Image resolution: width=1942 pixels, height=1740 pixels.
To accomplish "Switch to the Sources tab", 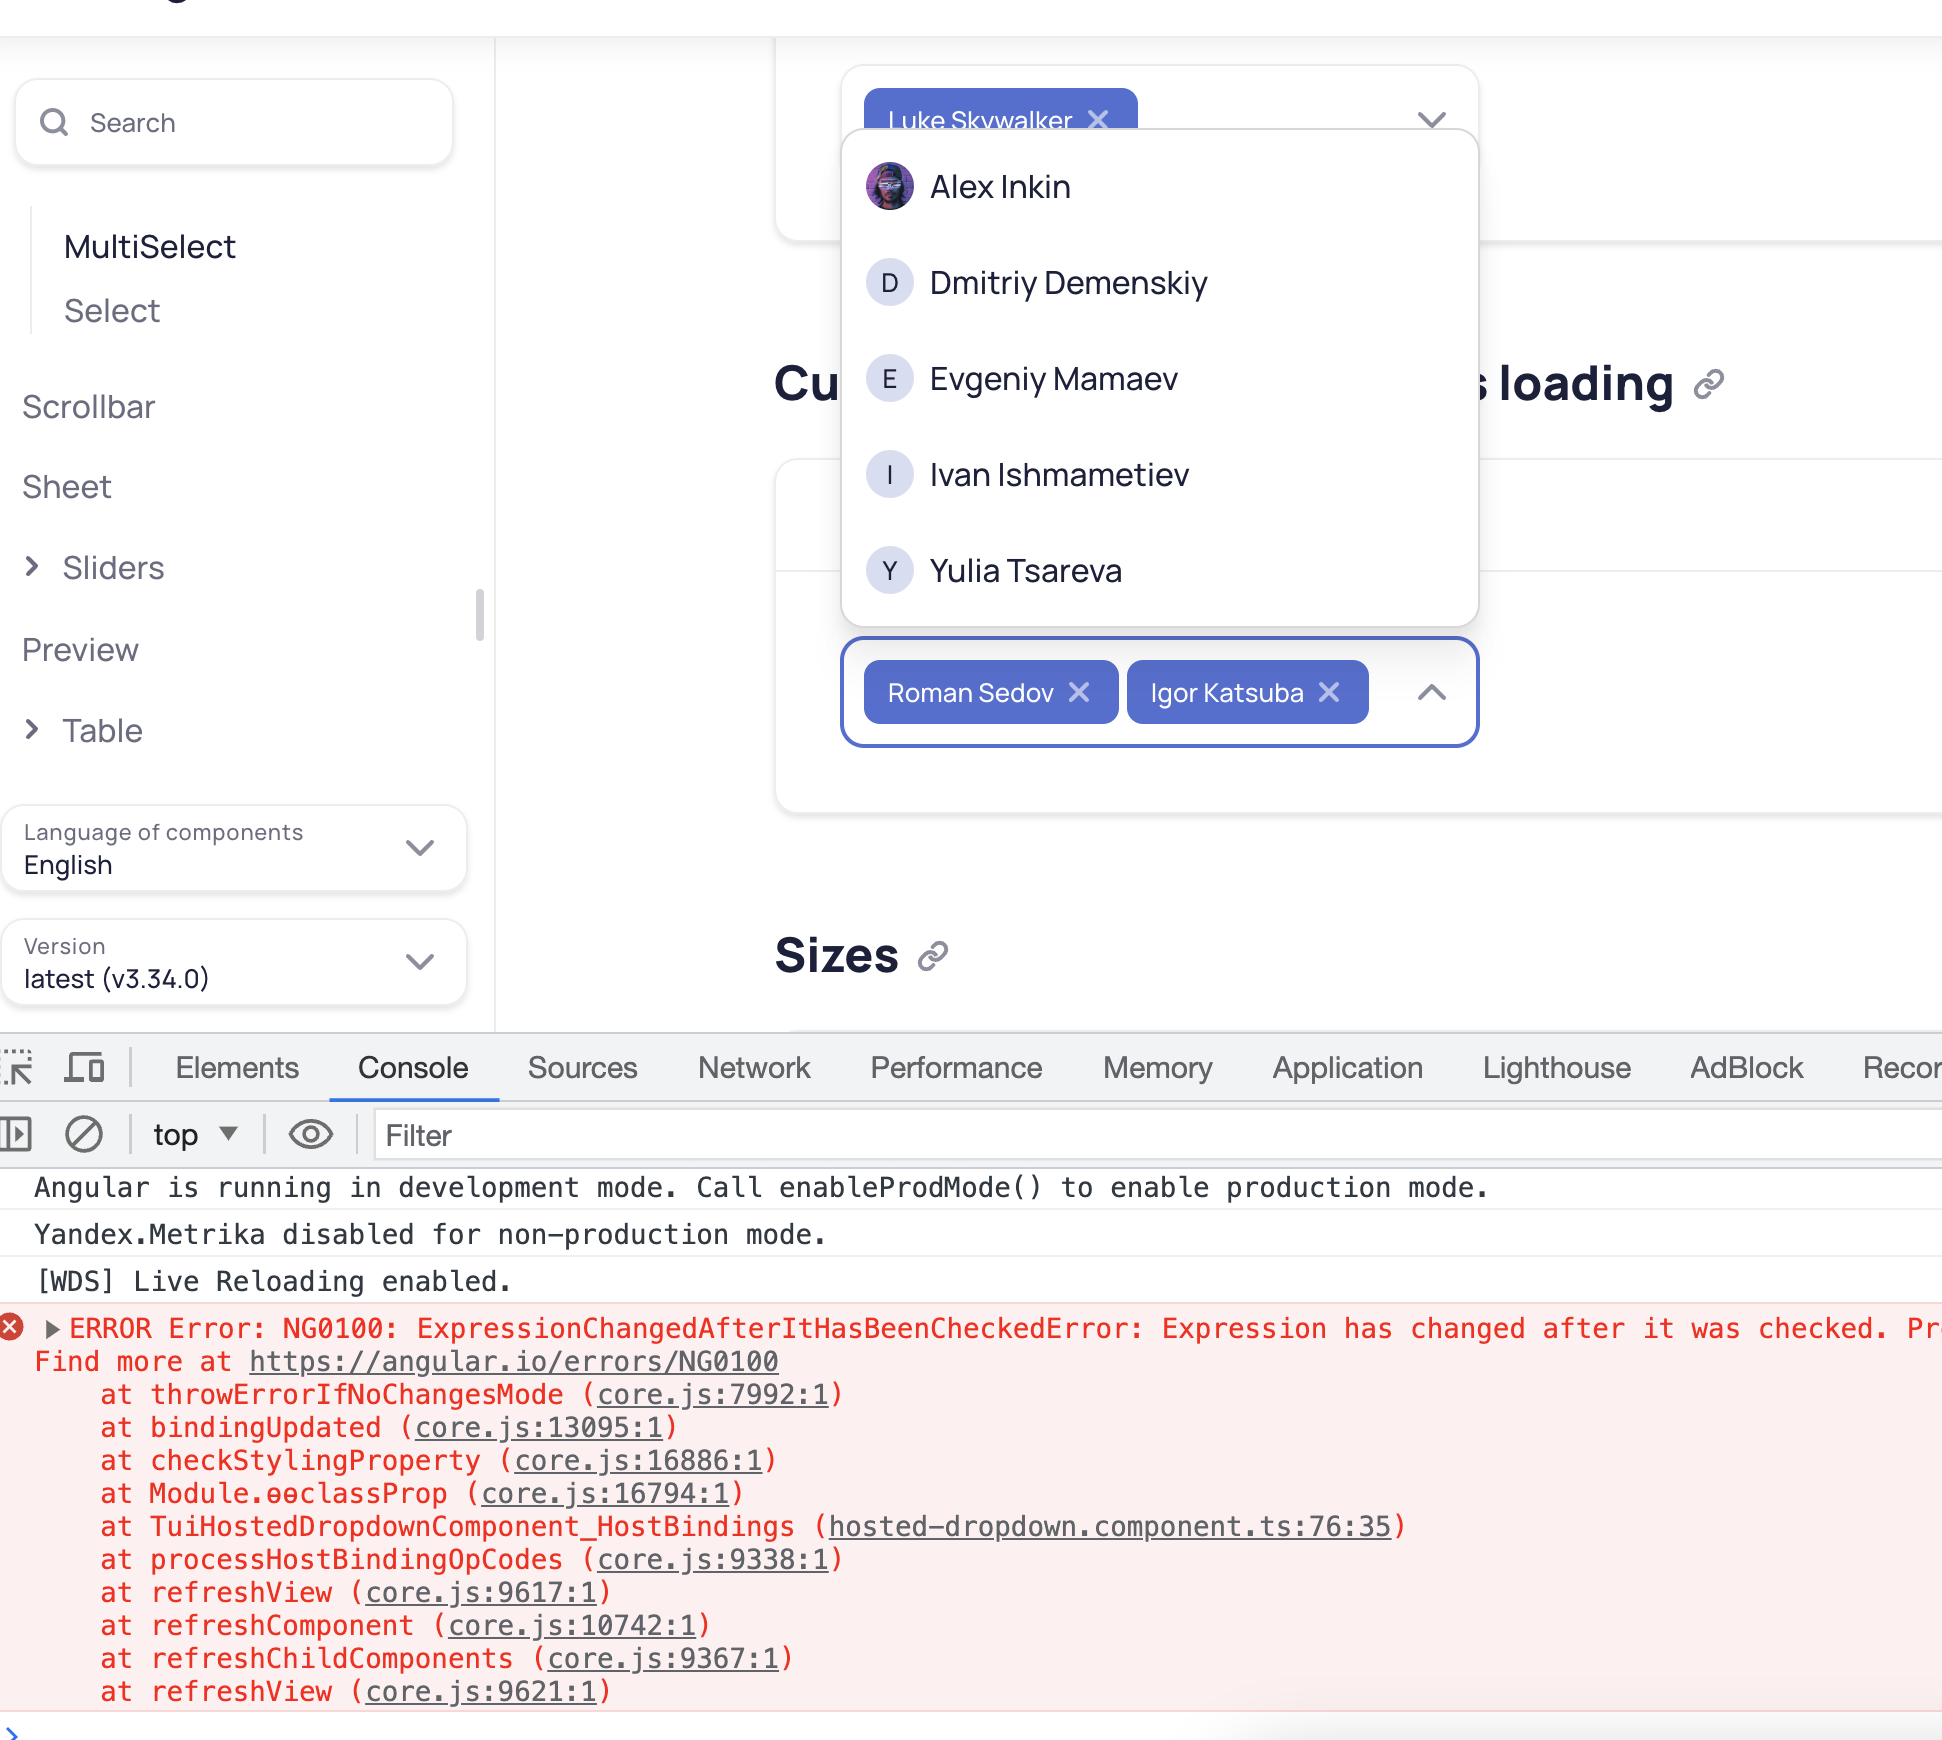I will coord(582,1067).
